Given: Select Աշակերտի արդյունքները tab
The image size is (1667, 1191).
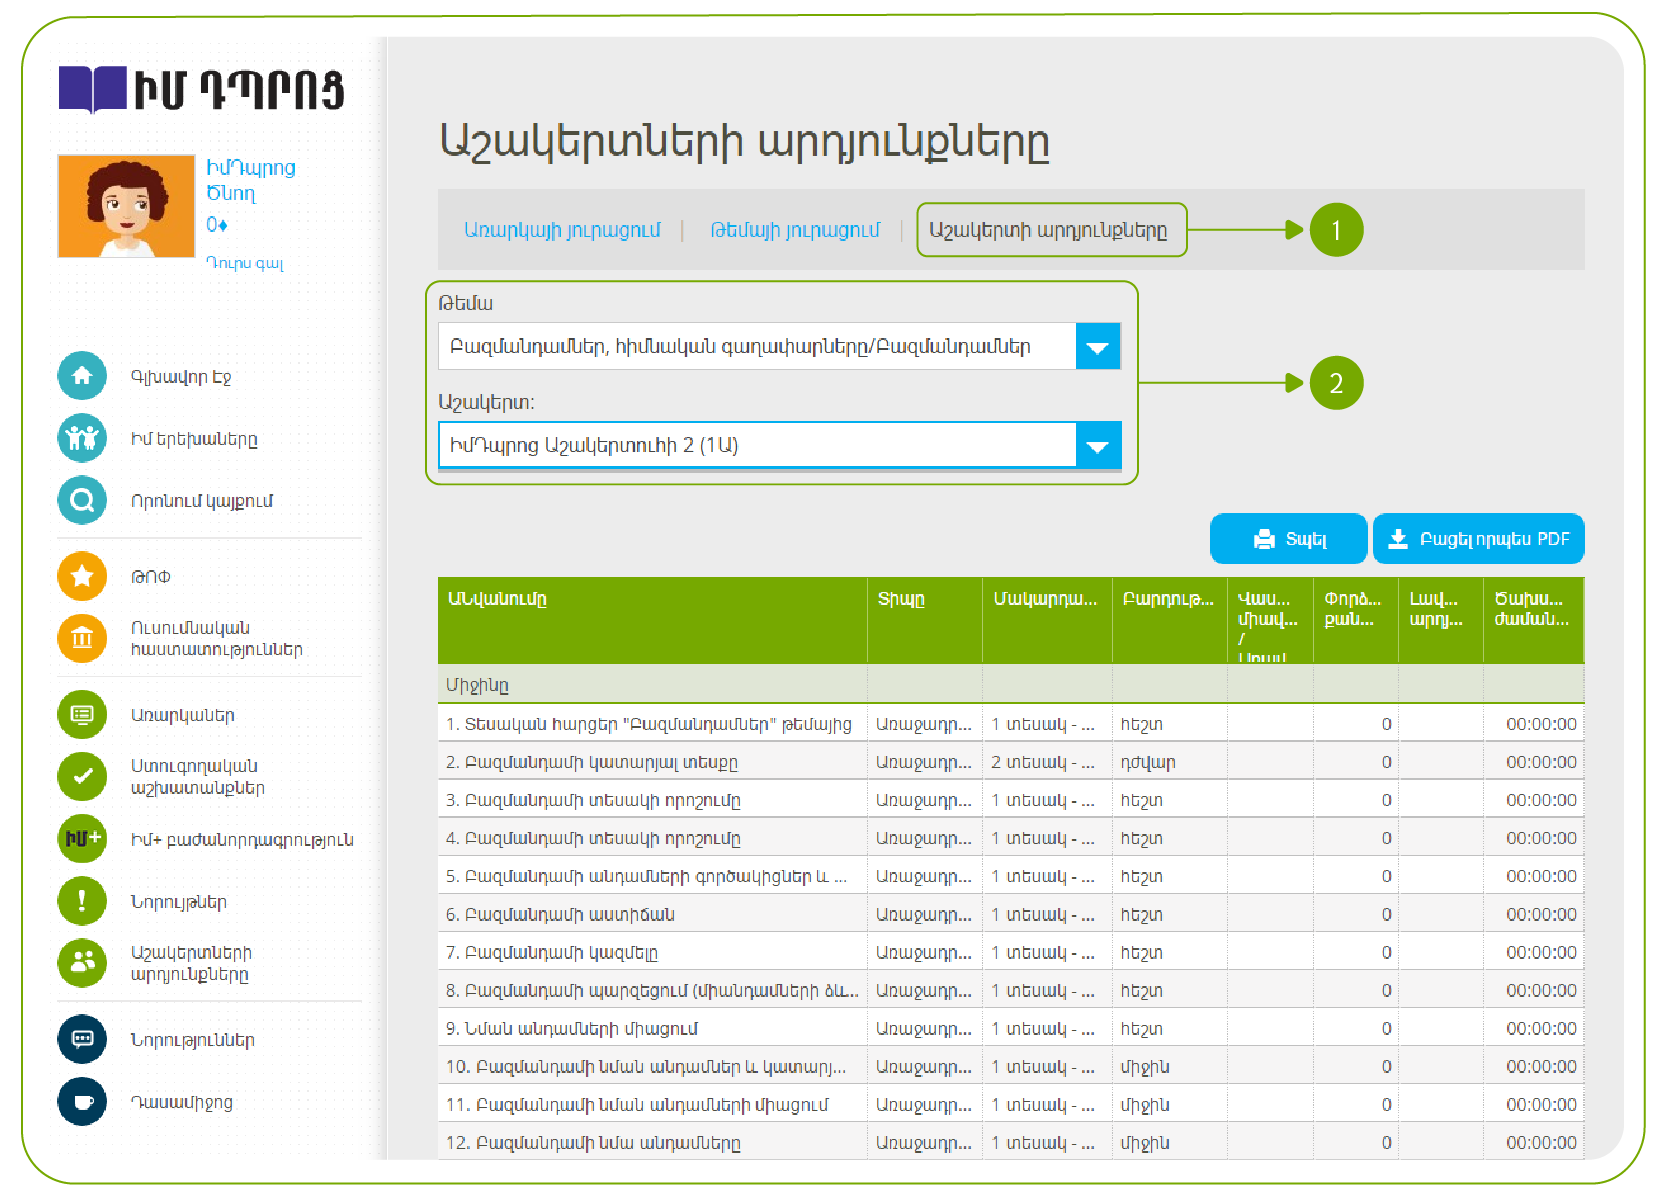Looking at the screenshot, I should [x=1050, y=231].
